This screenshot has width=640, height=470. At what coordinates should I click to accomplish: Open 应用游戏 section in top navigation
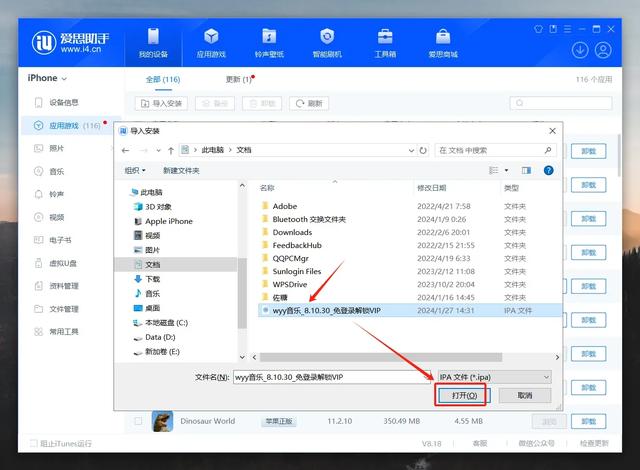(211, 43)
